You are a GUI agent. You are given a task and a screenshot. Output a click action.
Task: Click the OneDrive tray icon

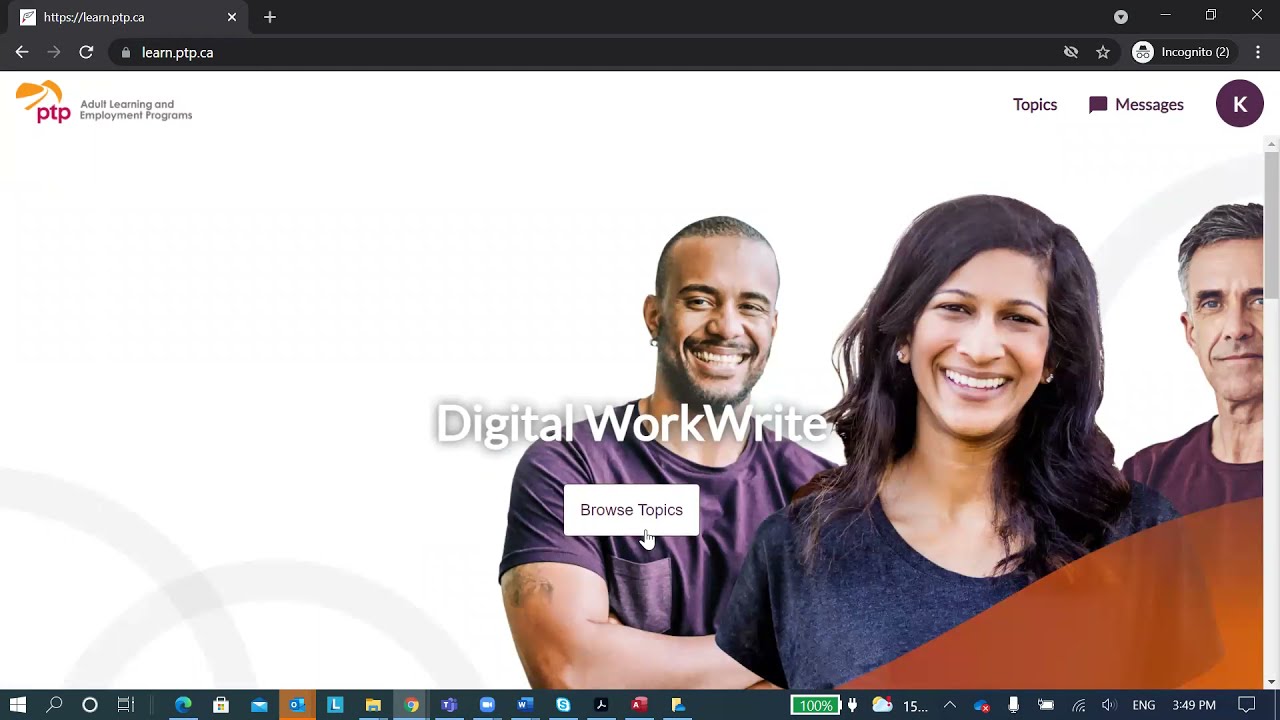(981, 705)
